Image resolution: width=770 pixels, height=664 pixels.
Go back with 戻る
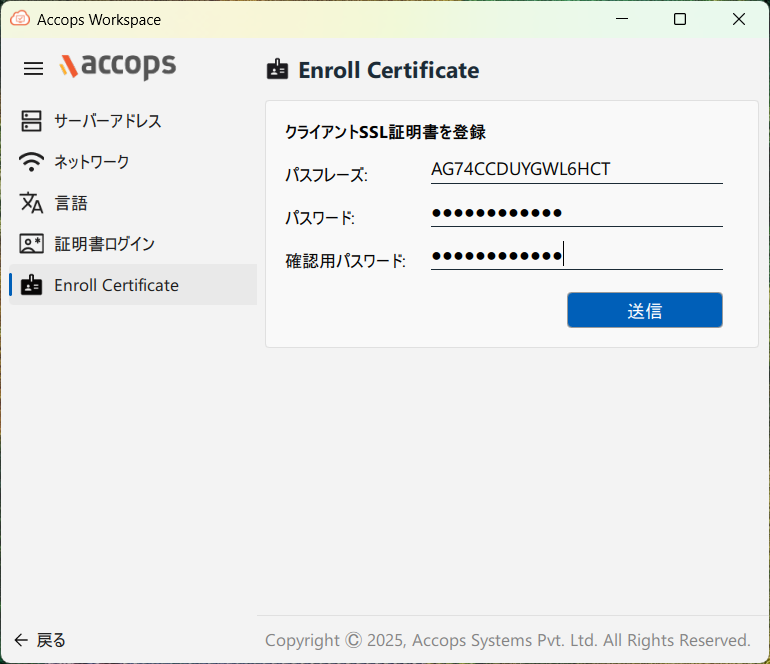[40, 640]
